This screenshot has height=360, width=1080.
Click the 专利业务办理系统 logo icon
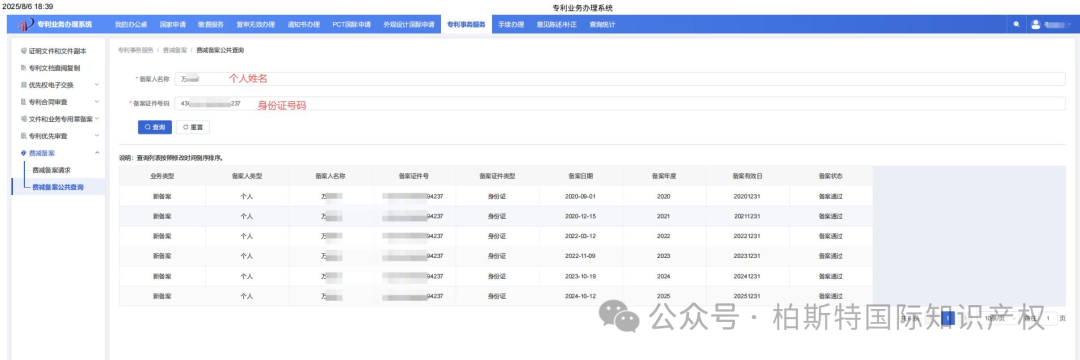[x=25, y=24]
